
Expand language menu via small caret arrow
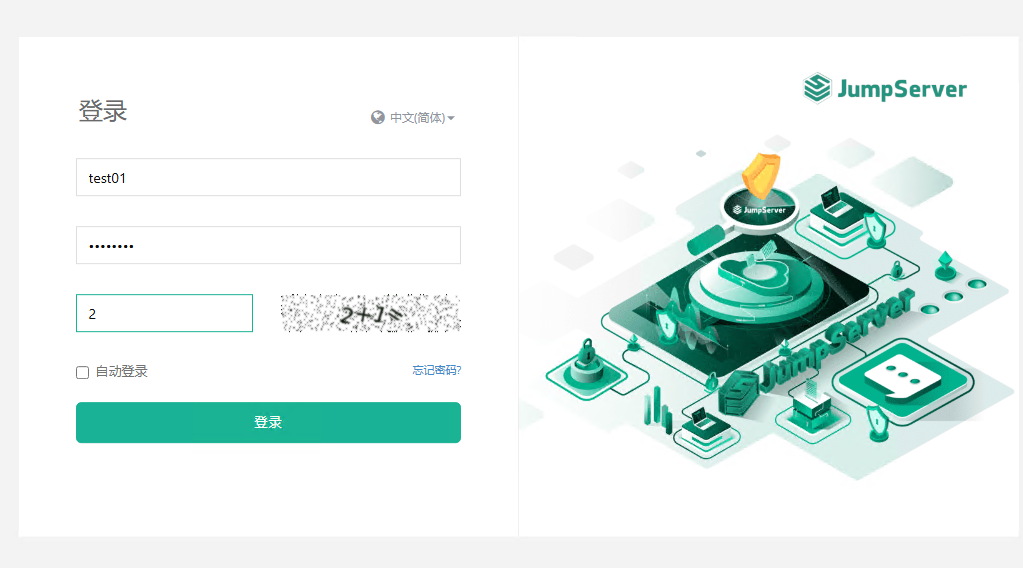[451, 119]
